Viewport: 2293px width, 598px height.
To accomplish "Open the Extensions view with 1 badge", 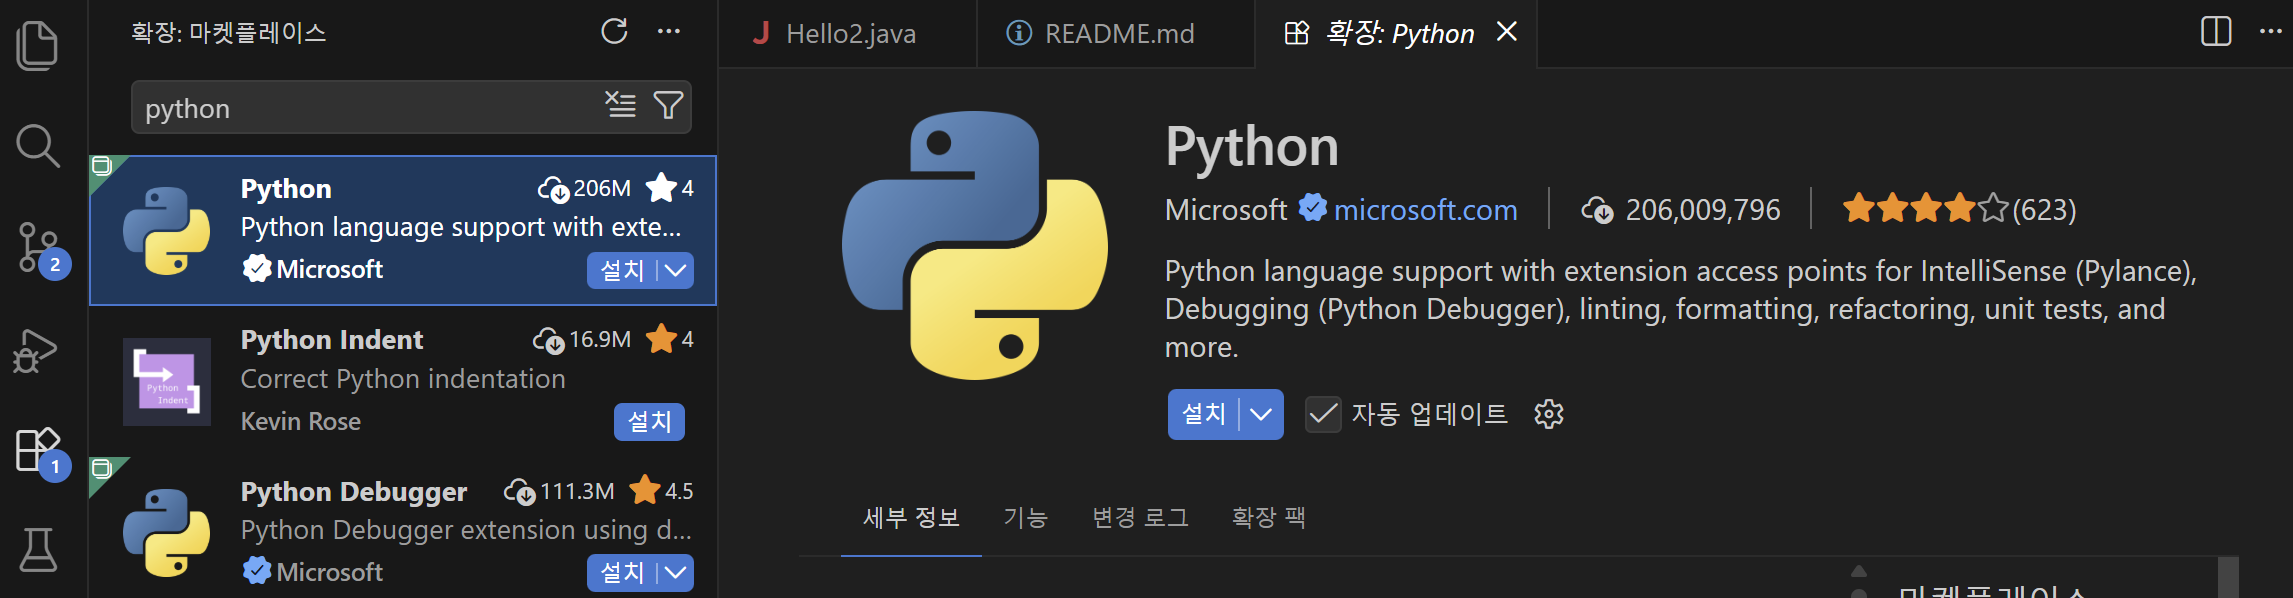I will (x=40, y=451).
